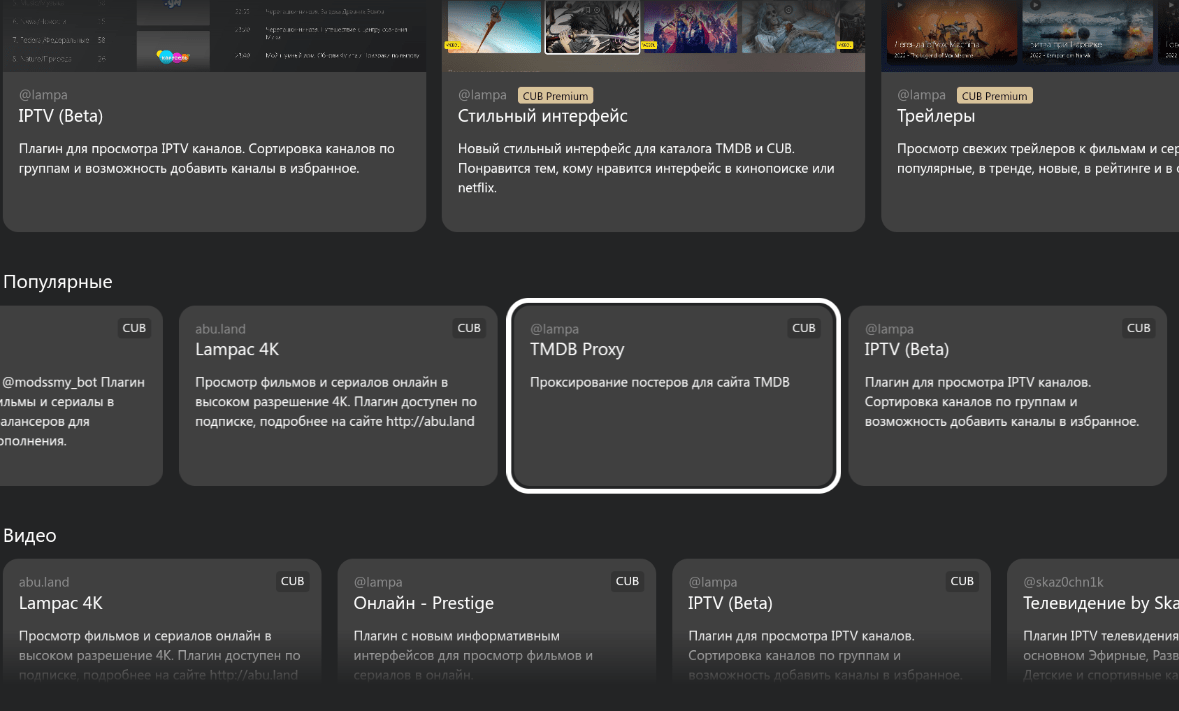The image size is (1179, 711).
Task: Select abu.land author in the Популярные row
Action: (220, 329)
